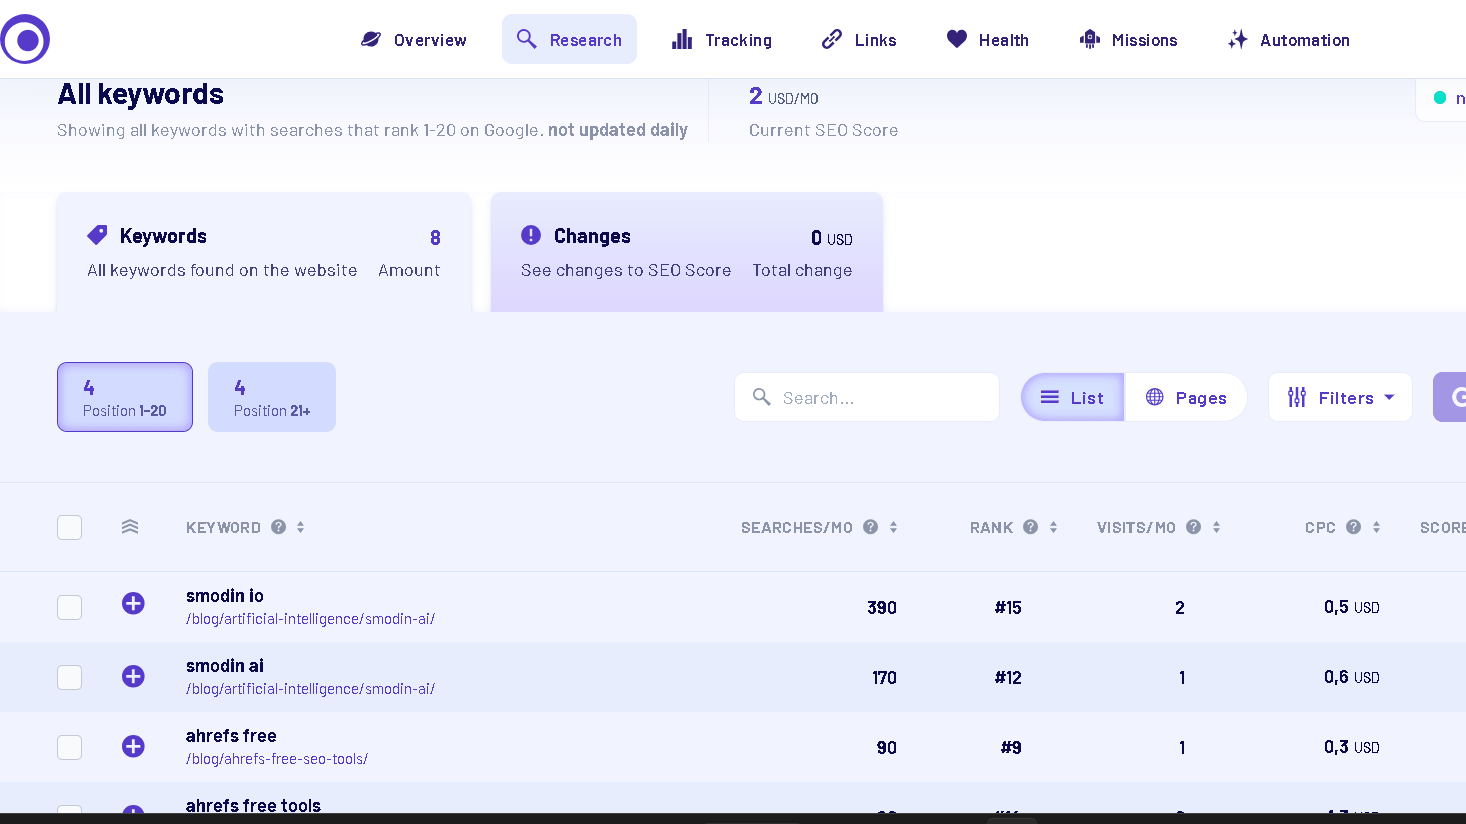1466x824 pixels.
Task: Click the smodin ai keyword text
Action: click(x=225, y=666)
